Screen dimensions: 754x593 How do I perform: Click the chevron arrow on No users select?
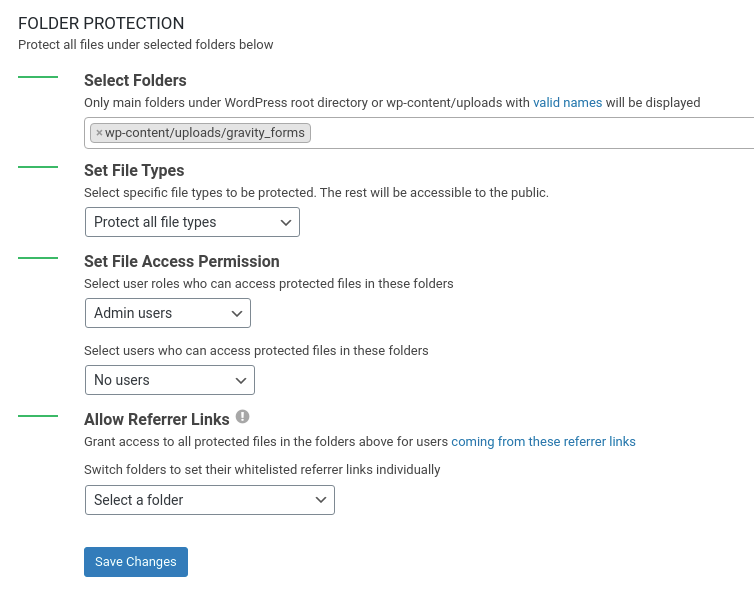(241, 380)
